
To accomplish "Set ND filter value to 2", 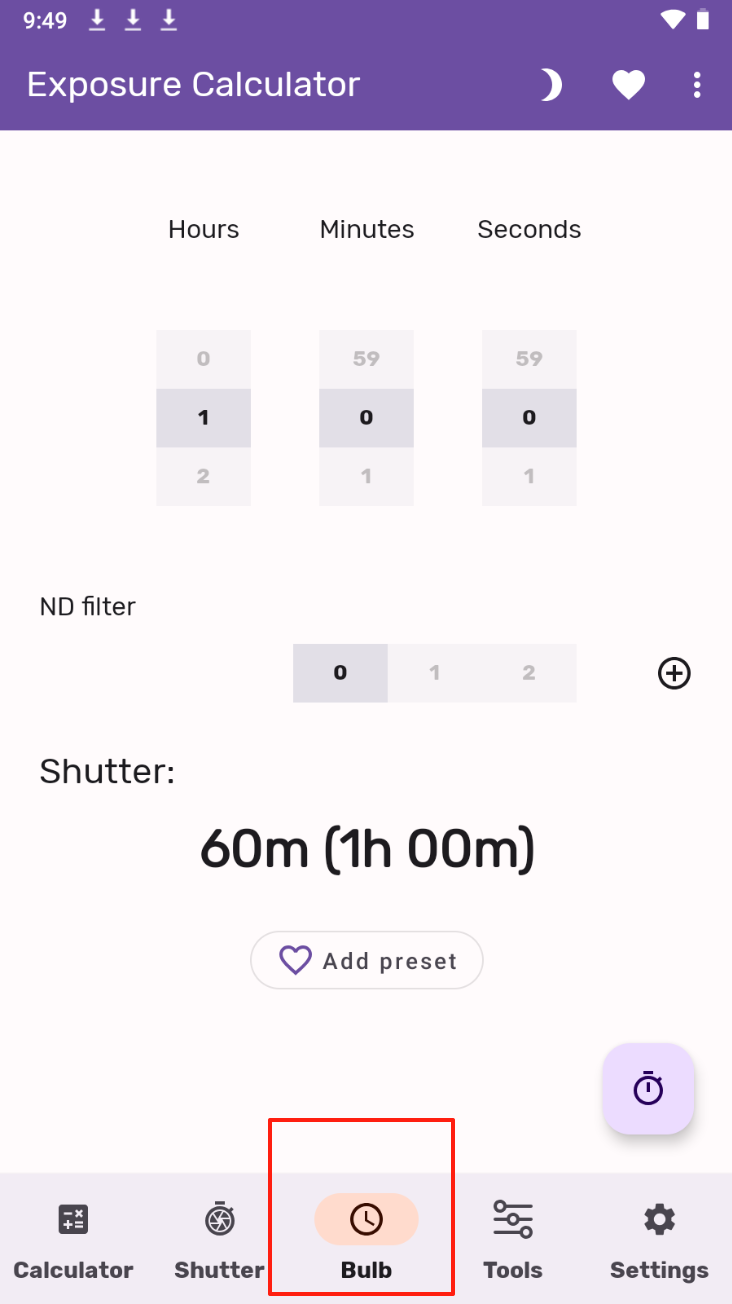I will pos(529,673).
